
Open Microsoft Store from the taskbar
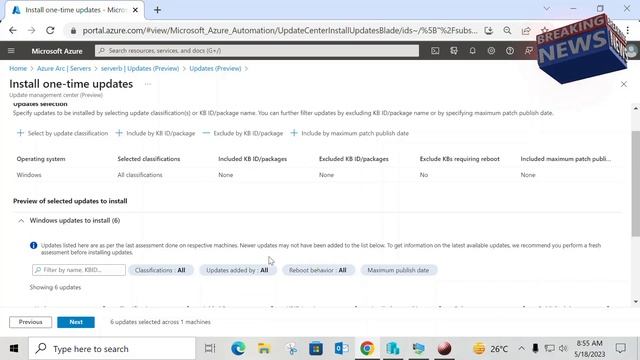[x=316, y=349]
